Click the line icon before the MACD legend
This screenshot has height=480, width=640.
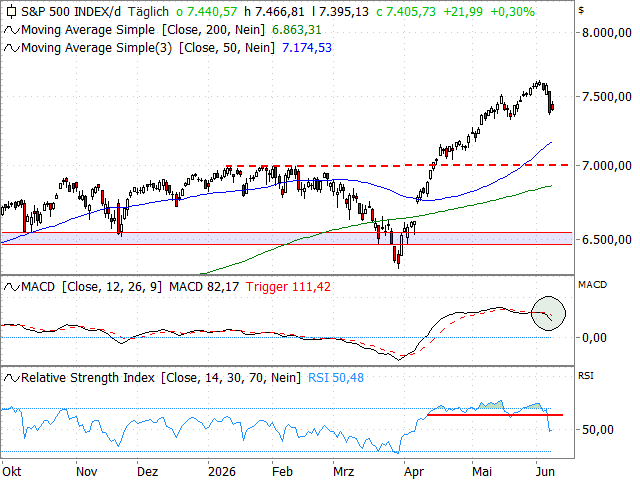[11, 287]
